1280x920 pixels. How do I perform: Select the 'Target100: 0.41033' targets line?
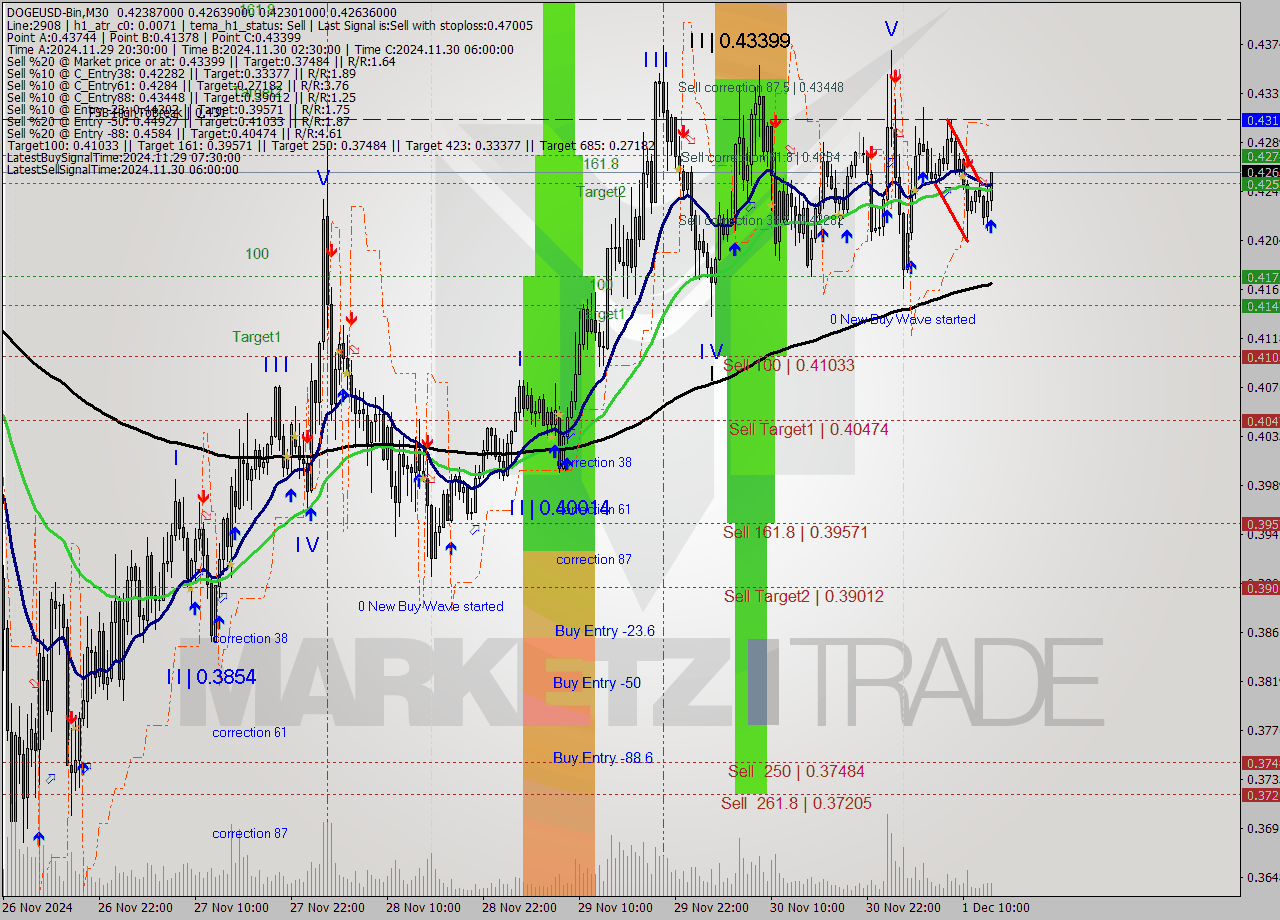331,146
